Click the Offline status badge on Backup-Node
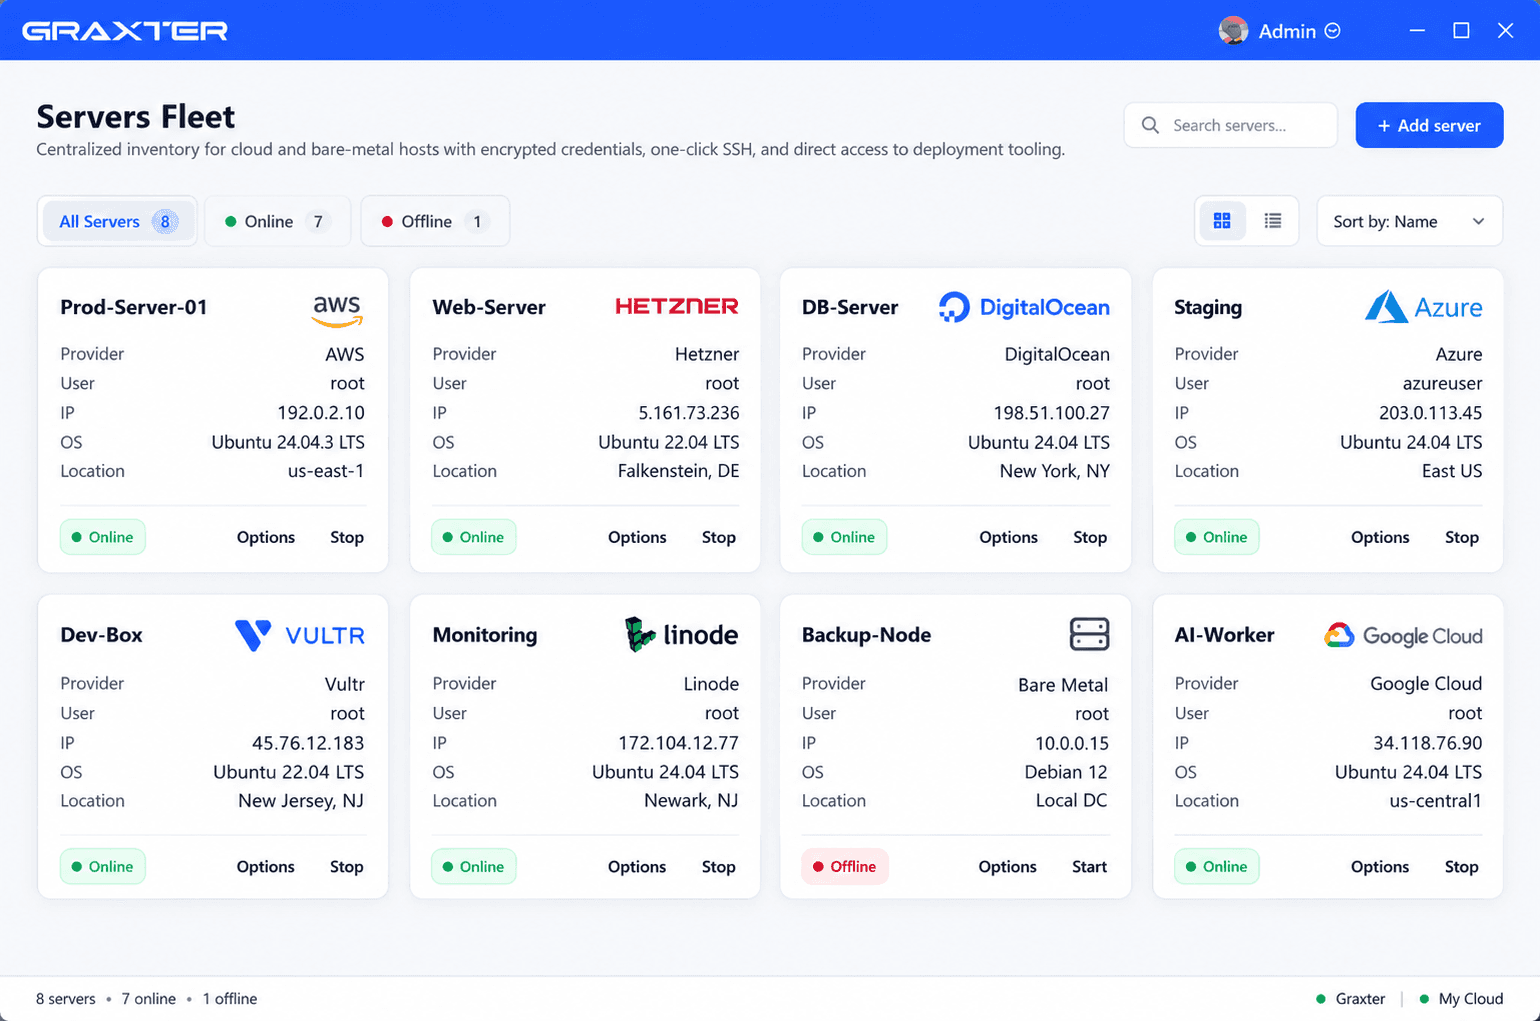Viewport: 1540px width, 1021px height. [x=845, y=867]
